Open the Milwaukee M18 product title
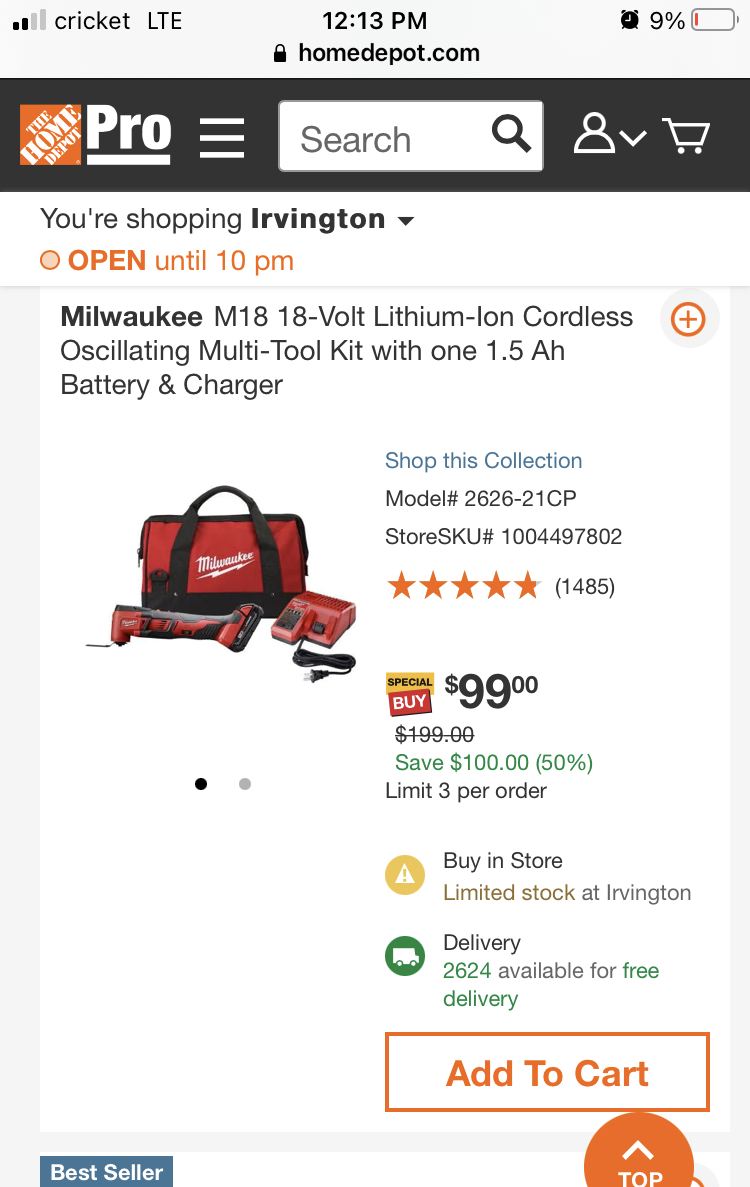The height and width of the screenshot is (1187, 750). click(346, 350)
